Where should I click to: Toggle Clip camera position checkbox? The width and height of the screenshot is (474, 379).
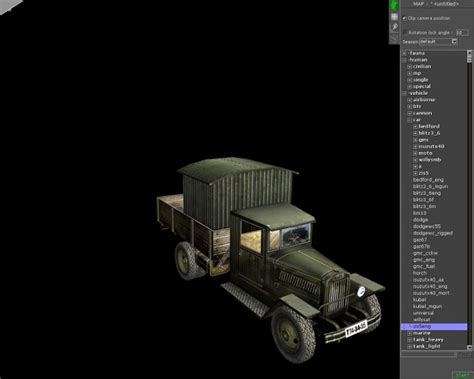click(404, 18)
